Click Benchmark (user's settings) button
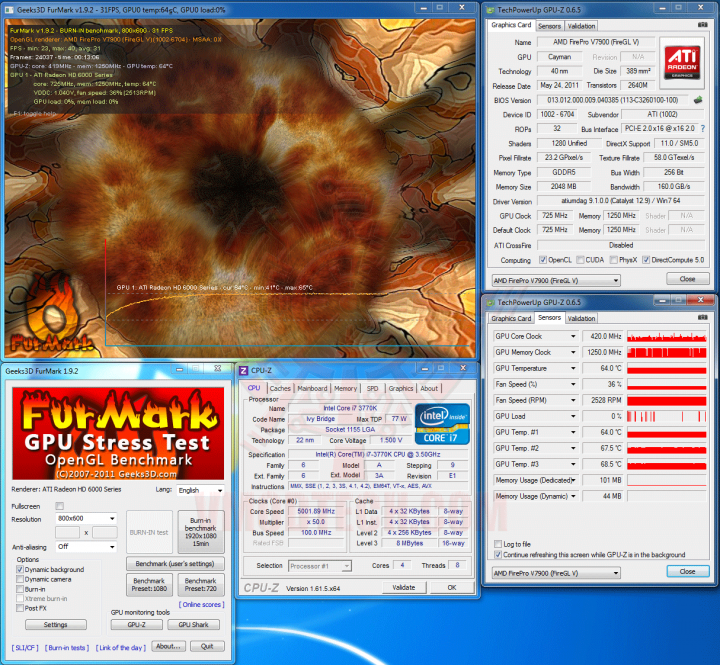This screenshot has width=720, height=665. point(175,564)
